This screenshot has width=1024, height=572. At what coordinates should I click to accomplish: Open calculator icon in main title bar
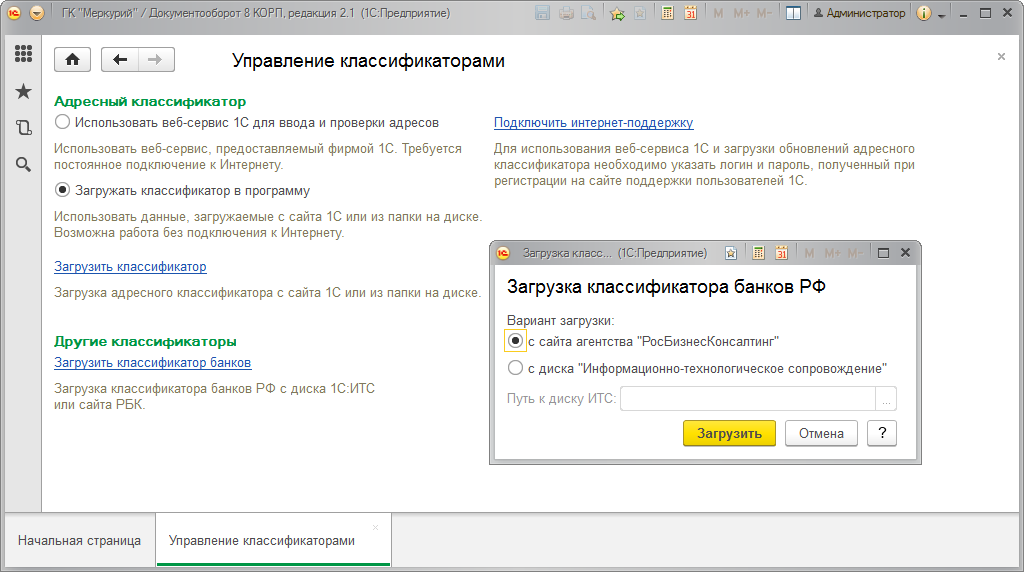click(x=667, y=13)
